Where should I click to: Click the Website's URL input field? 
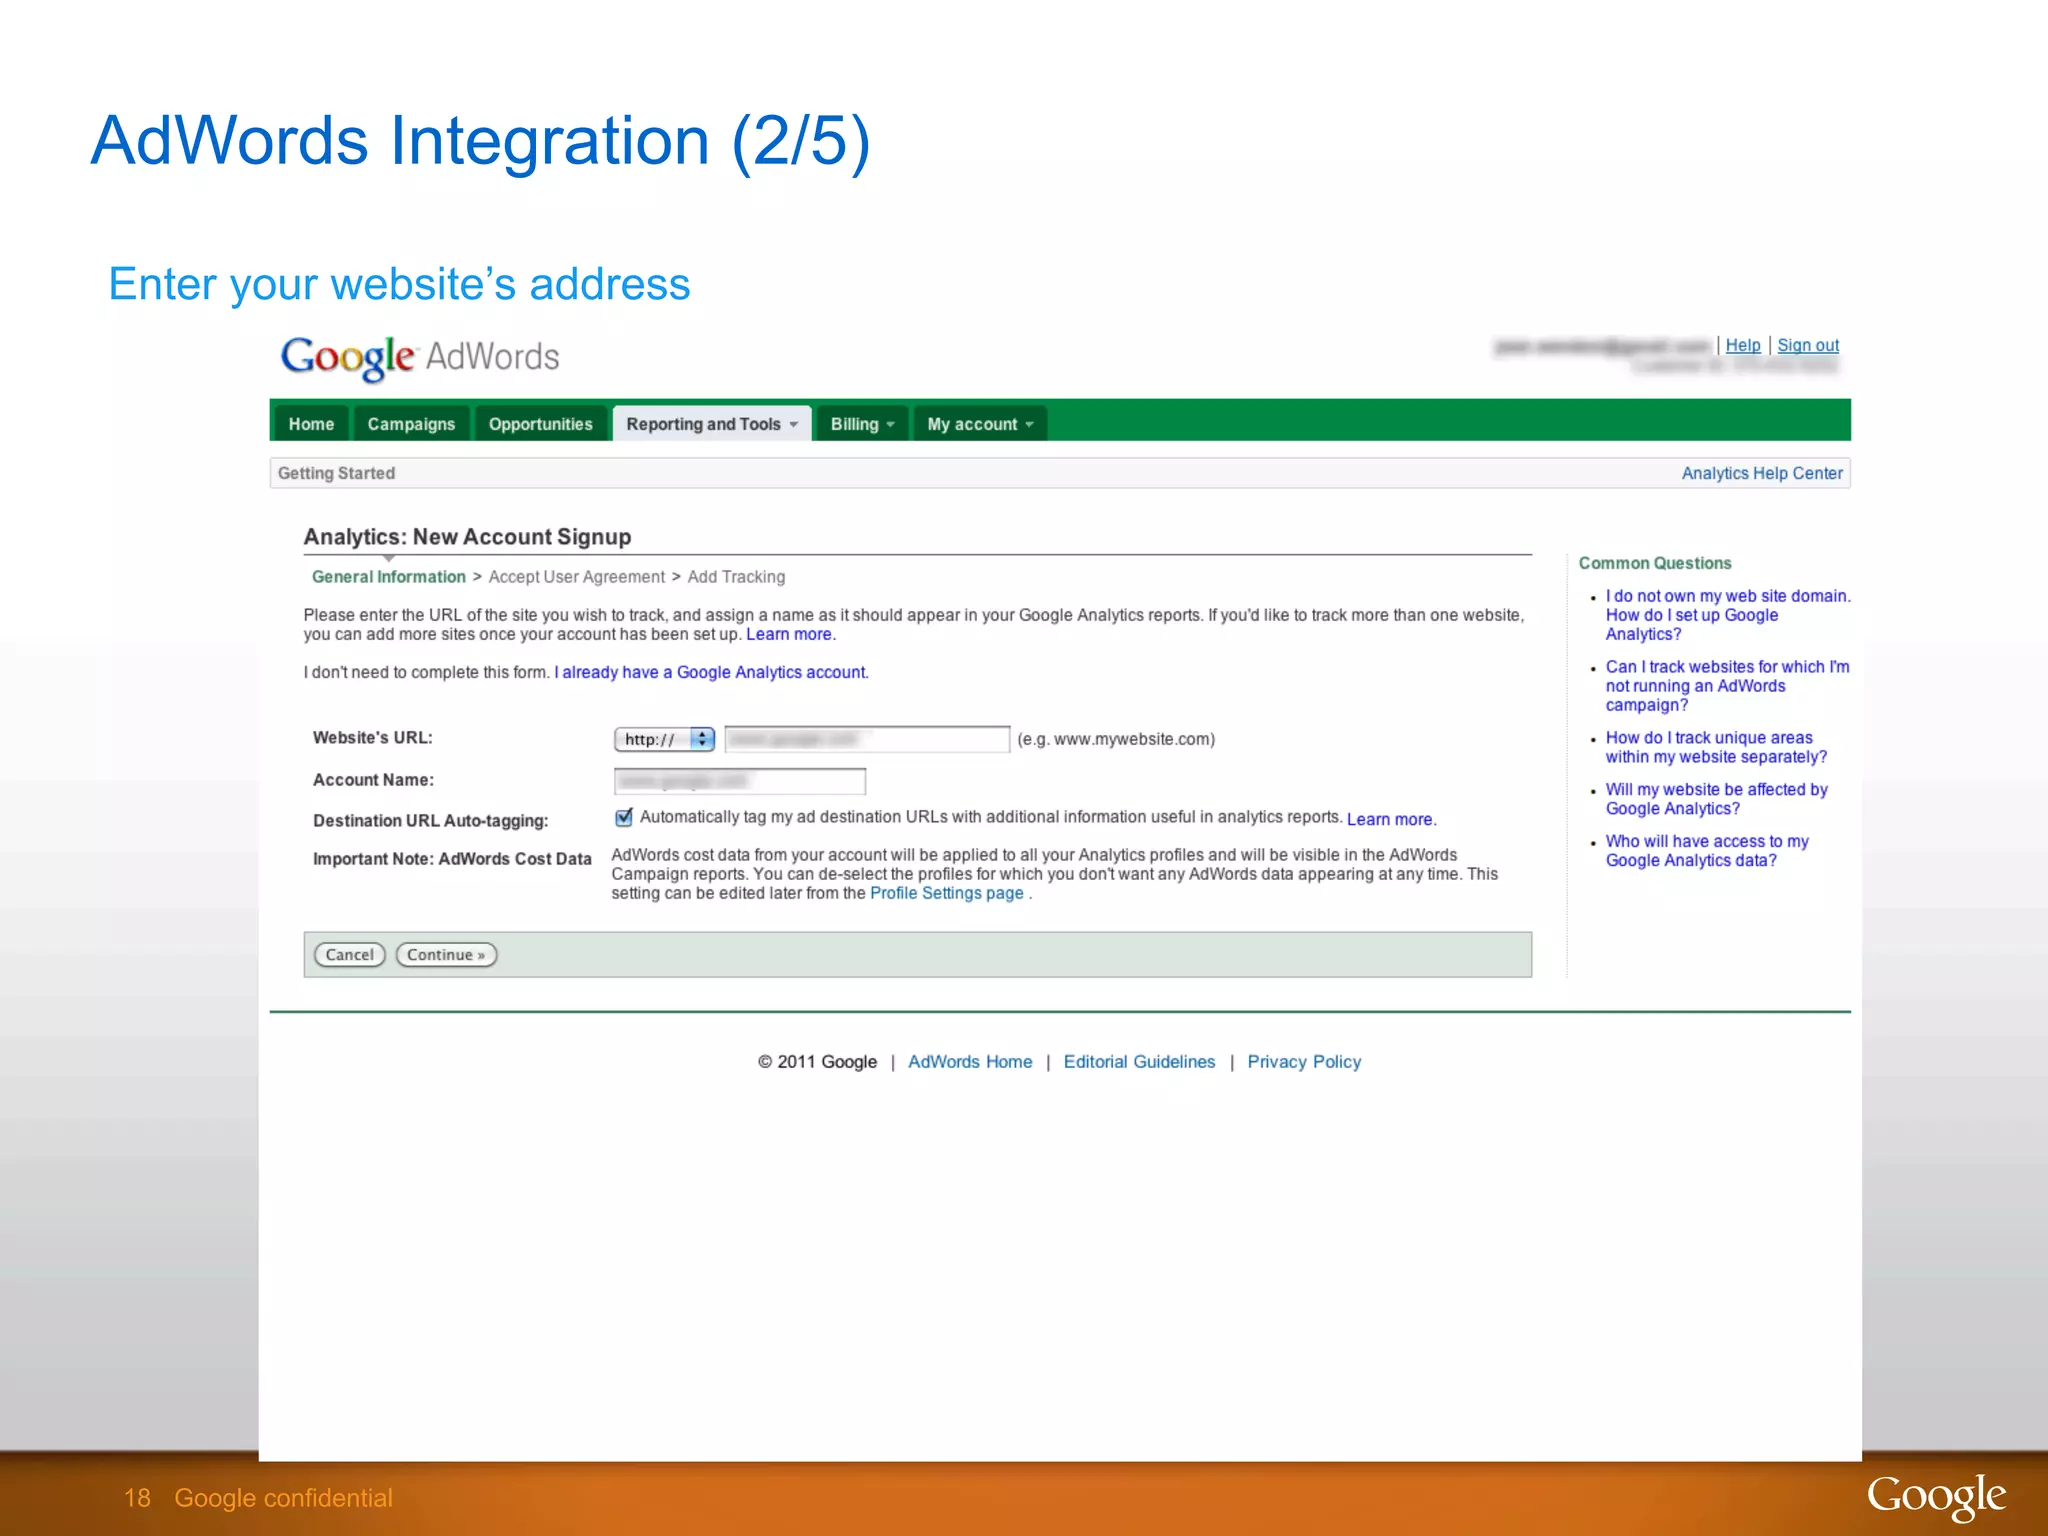point(867,739)
